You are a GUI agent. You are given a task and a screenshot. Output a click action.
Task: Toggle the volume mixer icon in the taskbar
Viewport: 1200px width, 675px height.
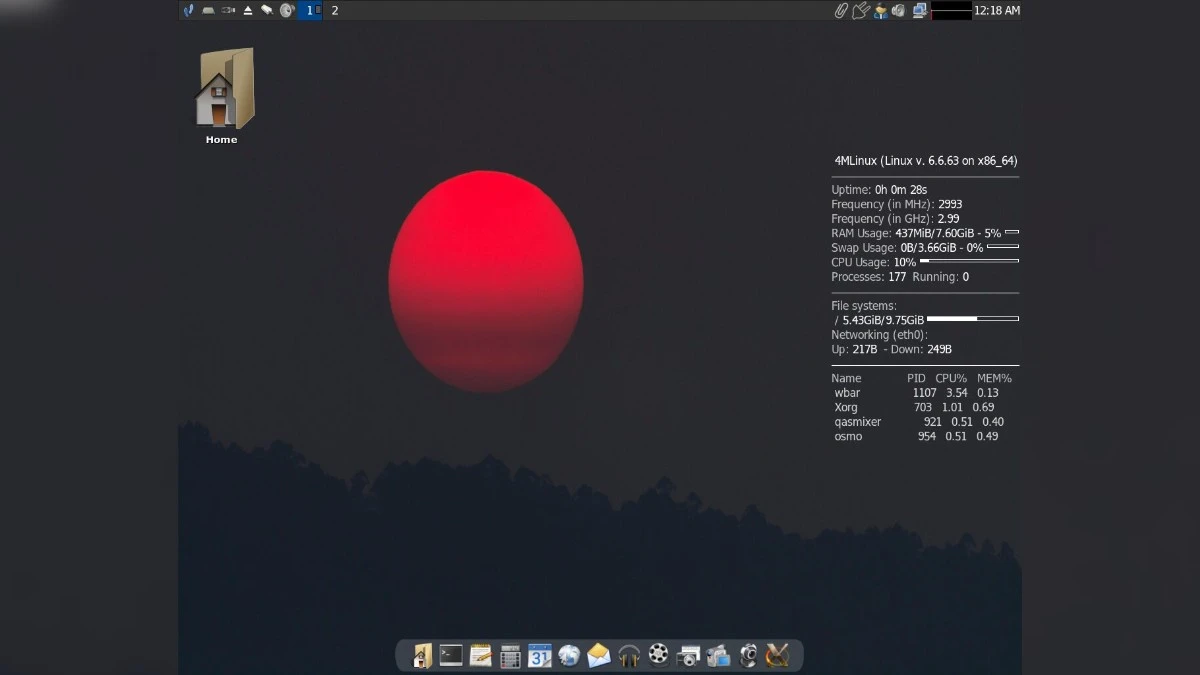(x=287, y=11)
